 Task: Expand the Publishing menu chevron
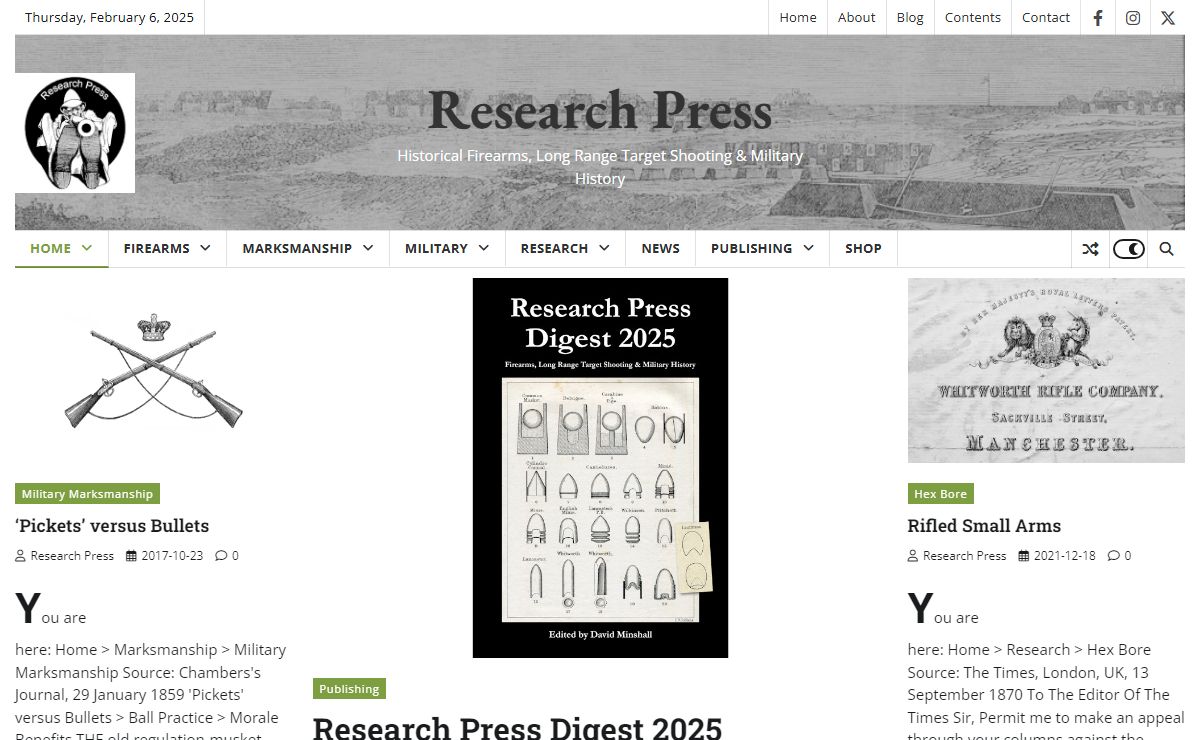pos(808,248)
